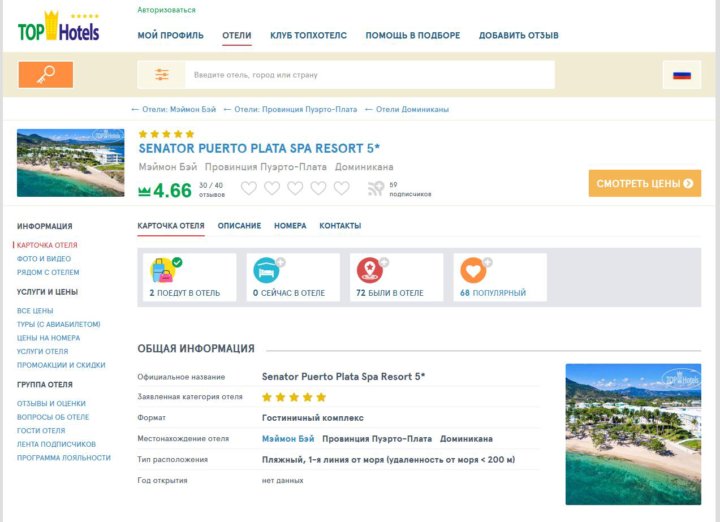Click the orange heart 'Популярный' icon
Viewport: 720px width, 522px height.
pos(473,270)
